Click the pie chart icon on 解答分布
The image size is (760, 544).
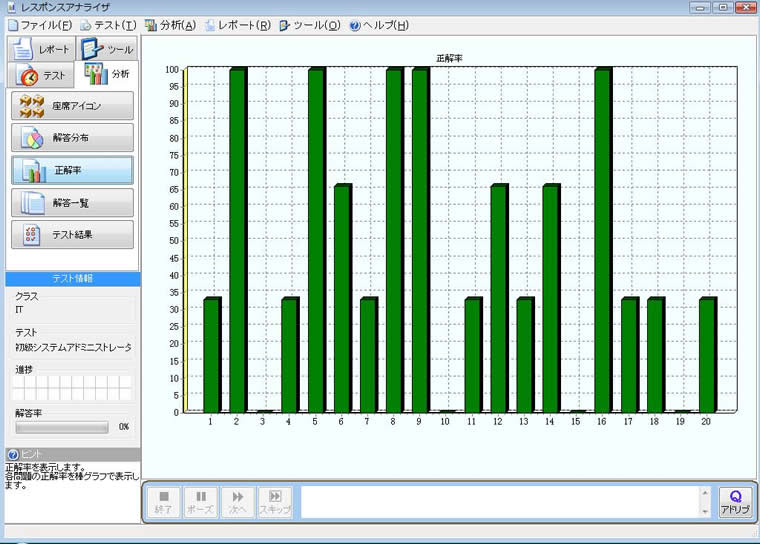33,139
